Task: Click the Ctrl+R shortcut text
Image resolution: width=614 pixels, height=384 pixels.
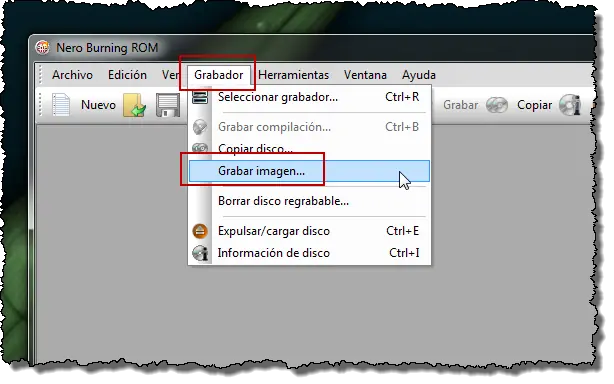Action: (402, 97)
